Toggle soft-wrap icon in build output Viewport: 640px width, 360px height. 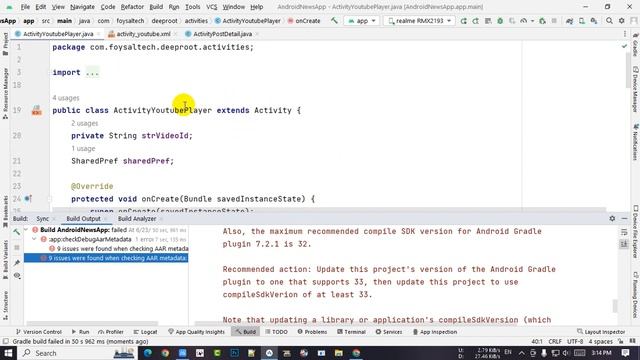pyautogui.click(x=624, y=232)
